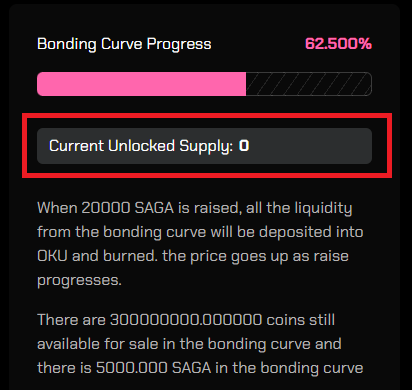This screenshot has height=390, width=412.
Task: Click the Bonding Curve Progress heading
Action: (124, 44)
